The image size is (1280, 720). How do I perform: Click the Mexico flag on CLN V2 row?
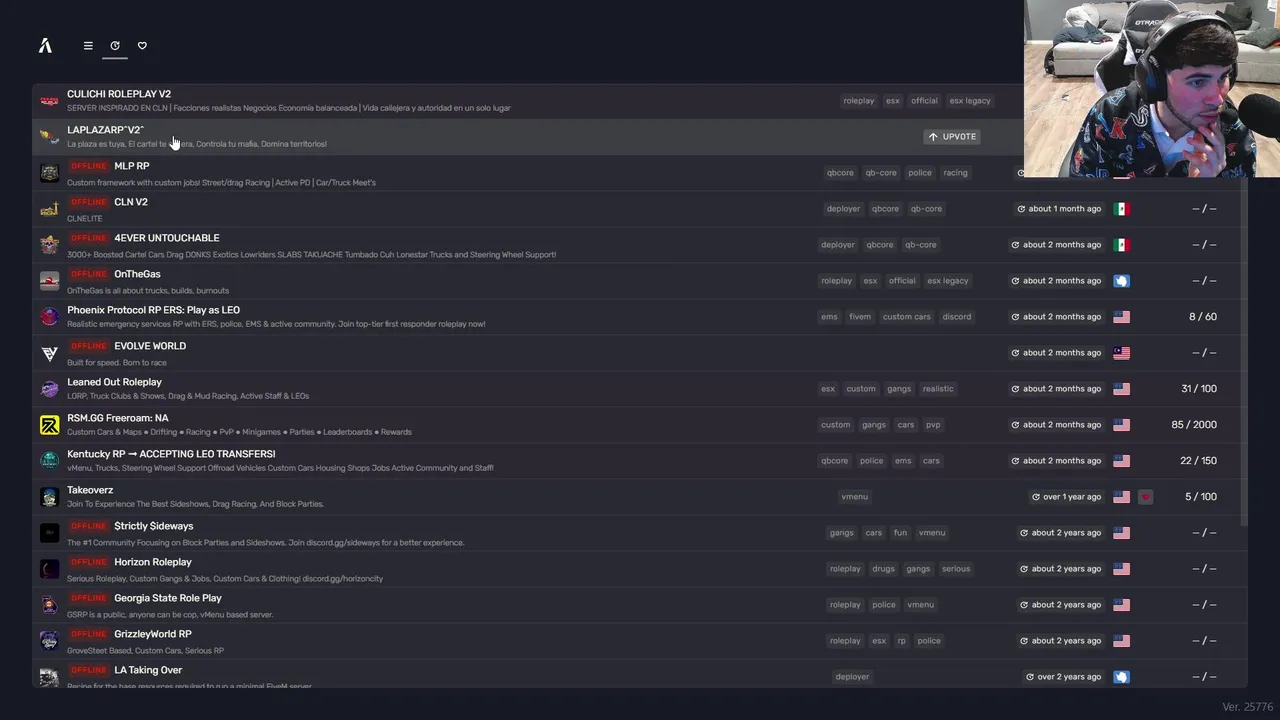click(1121, 209)
